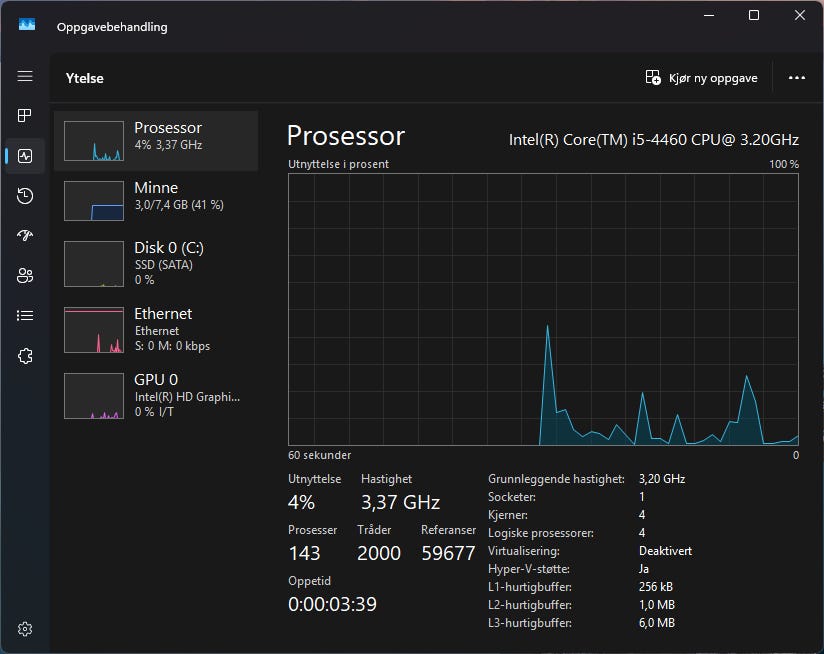Open the App history page icon

pyautogui.click(x=25, y=196)
